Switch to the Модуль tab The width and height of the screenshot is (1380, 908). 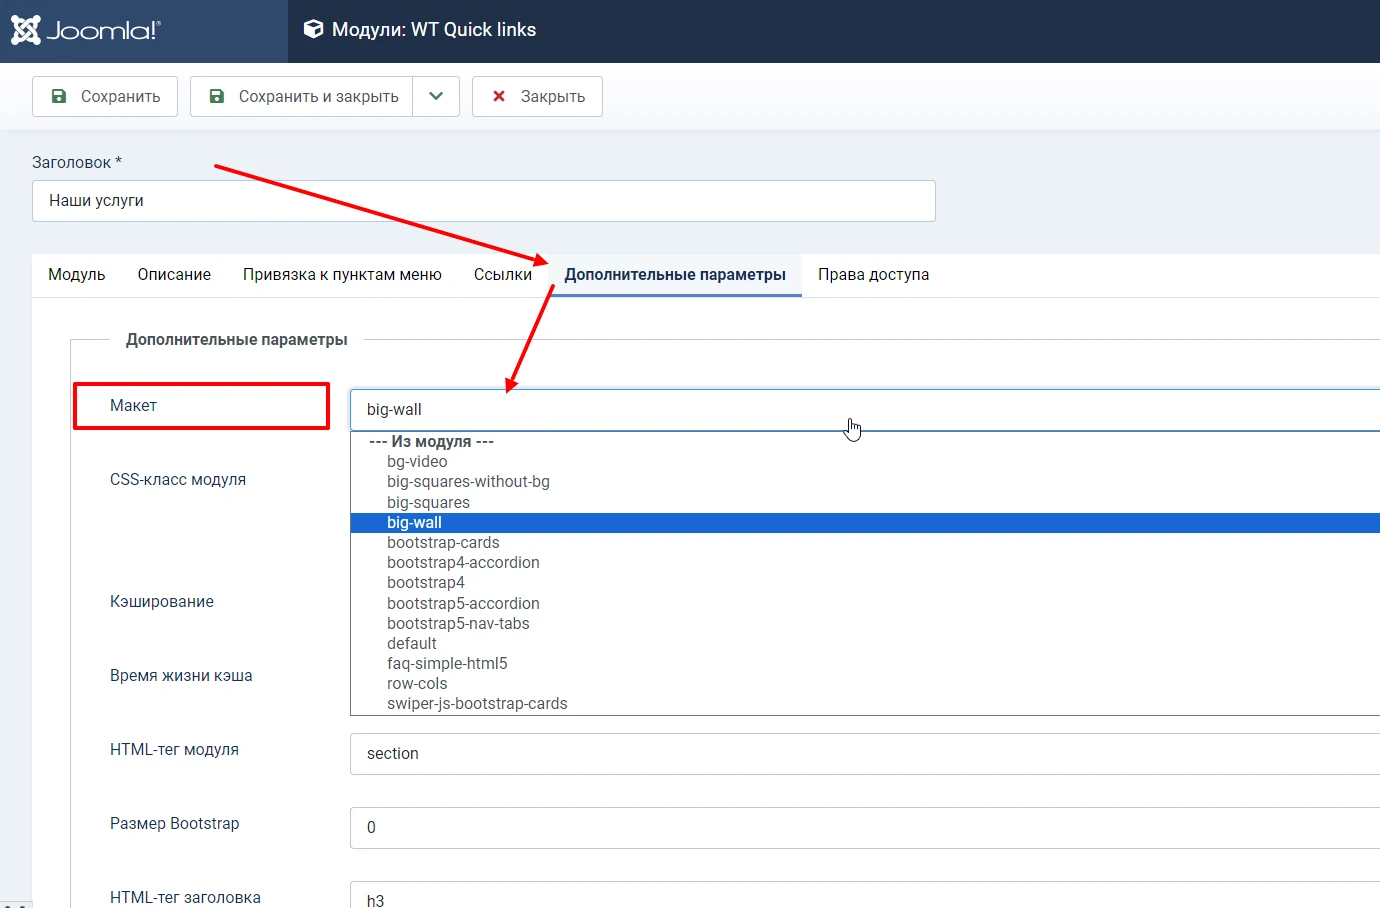(x=76, y=274)
